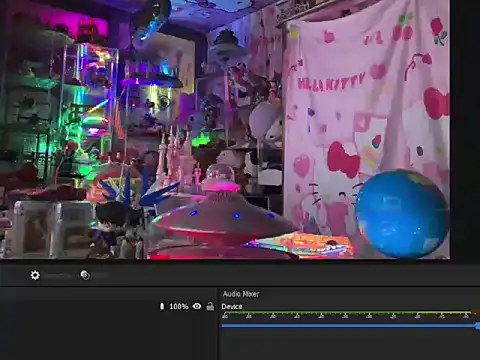Open source Properties via the gear icon

tap(35, 275)
